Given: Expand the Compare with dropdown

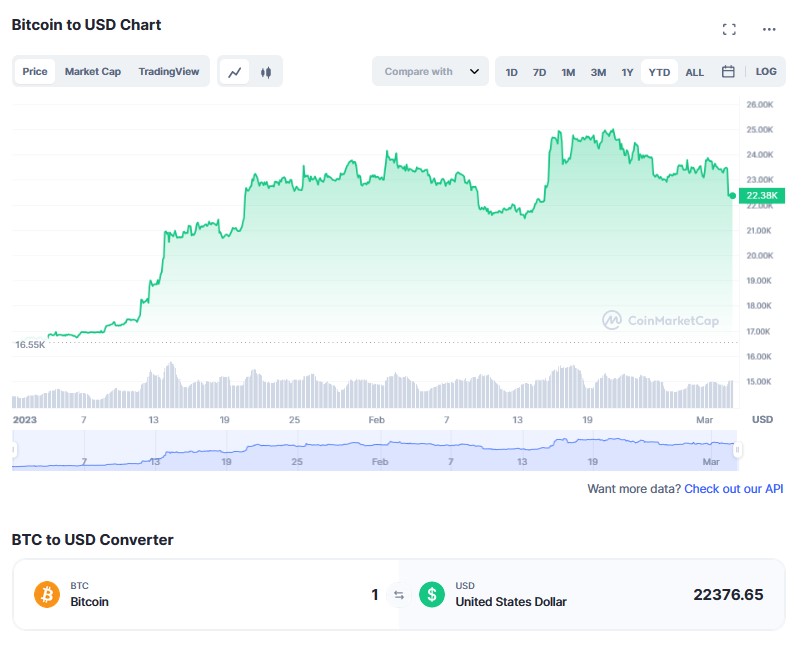Looking at the screenshot, I should (430, 72).
